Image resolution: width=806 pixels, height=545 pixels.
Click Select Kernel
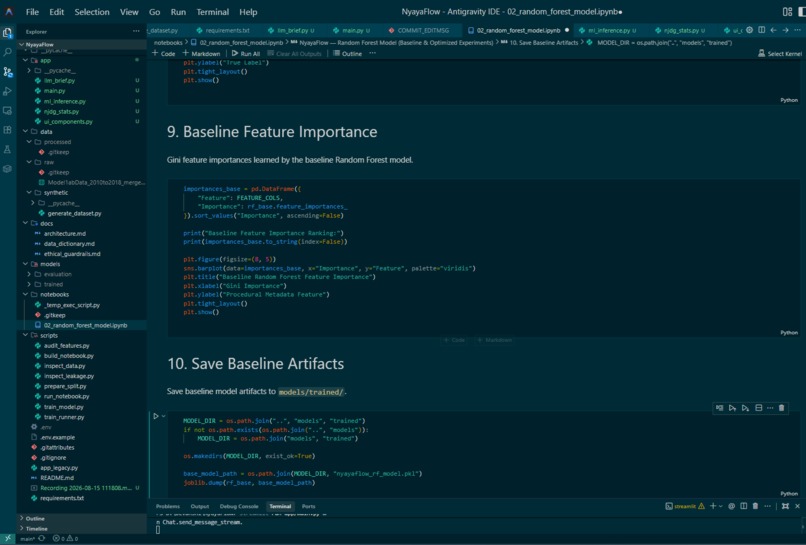[780, 53]
